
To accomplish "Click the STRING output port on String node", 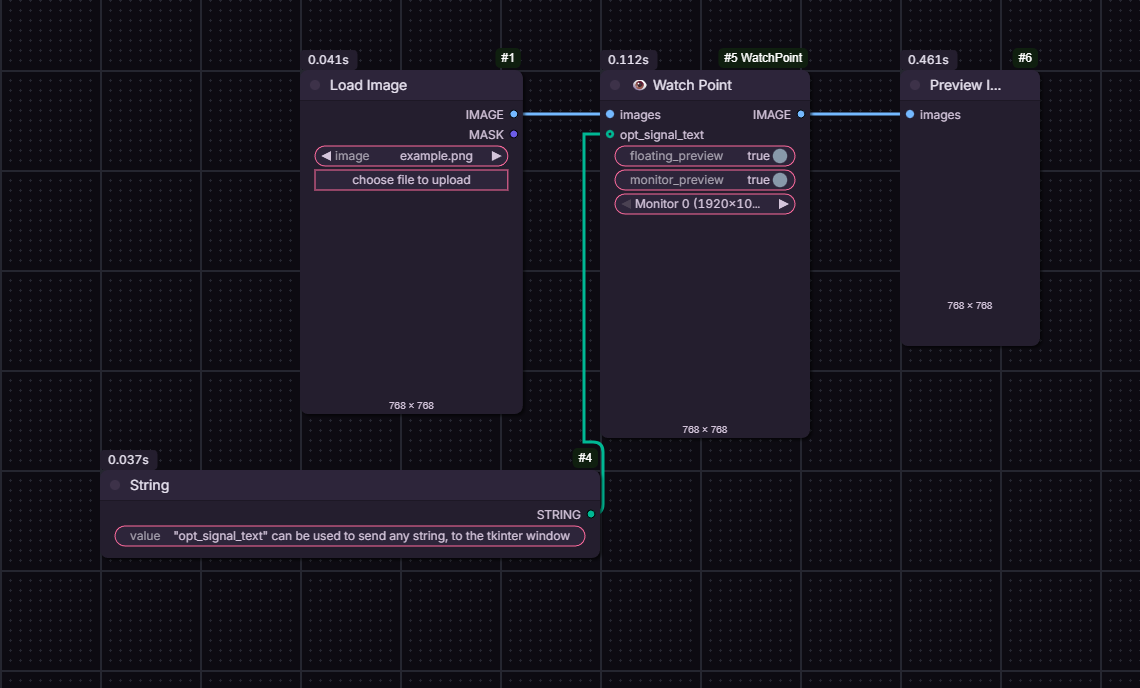I will (x=591, y=514).
